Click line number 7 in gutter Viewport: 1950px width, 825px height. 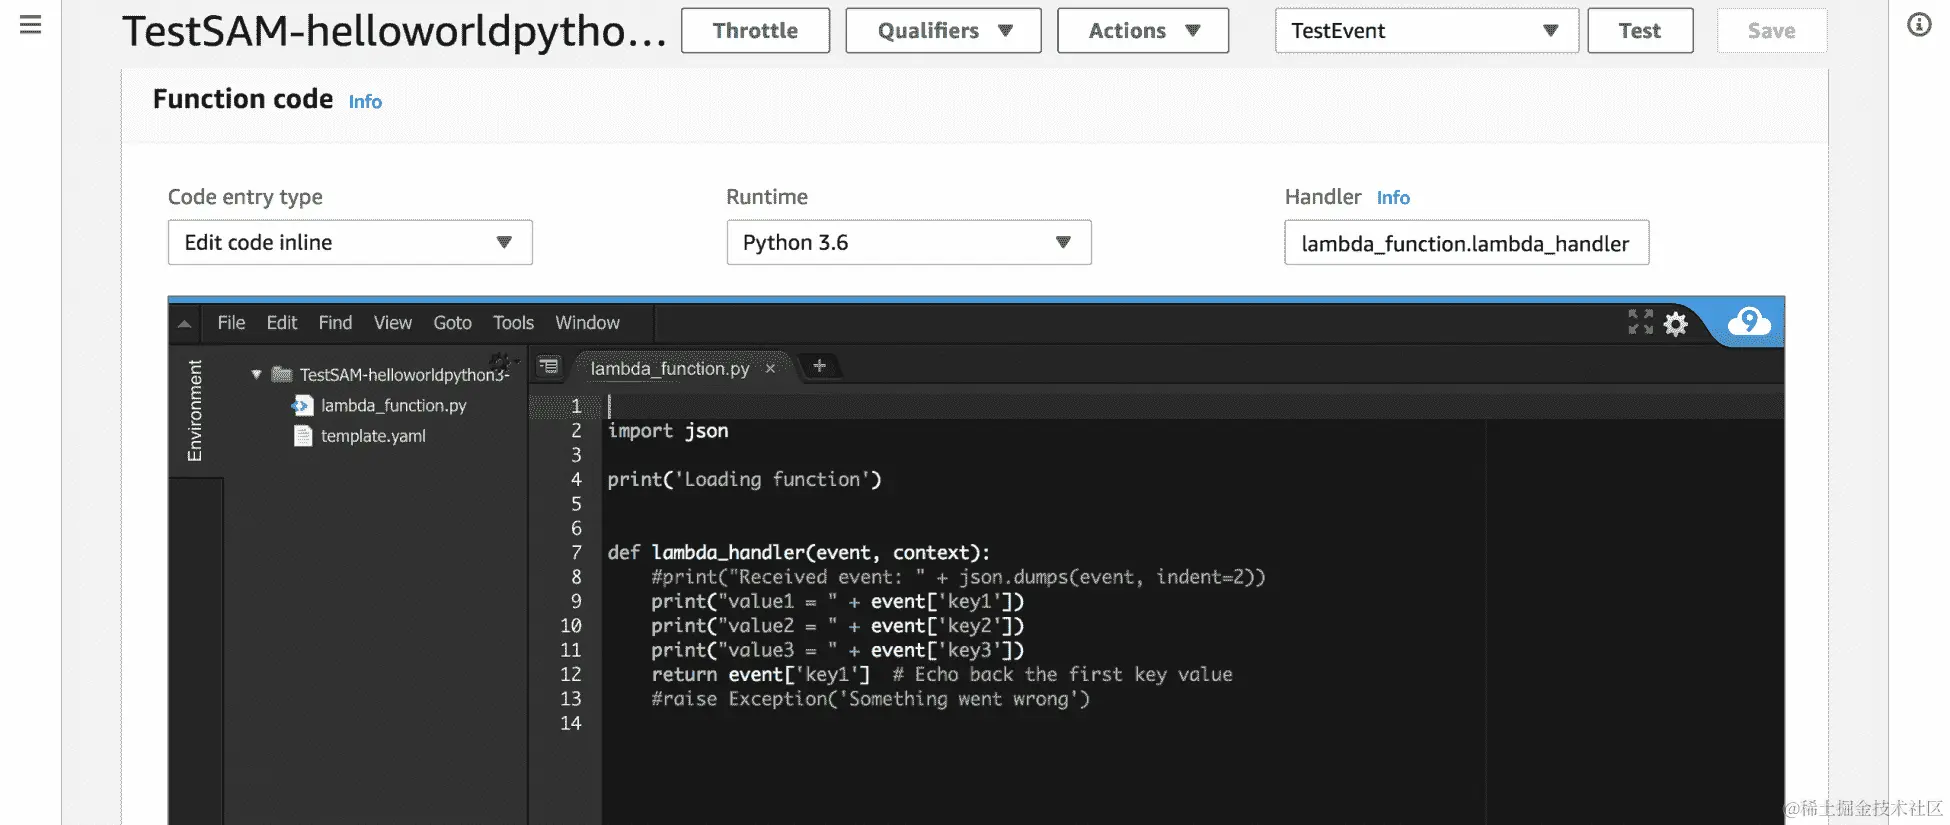576,552
